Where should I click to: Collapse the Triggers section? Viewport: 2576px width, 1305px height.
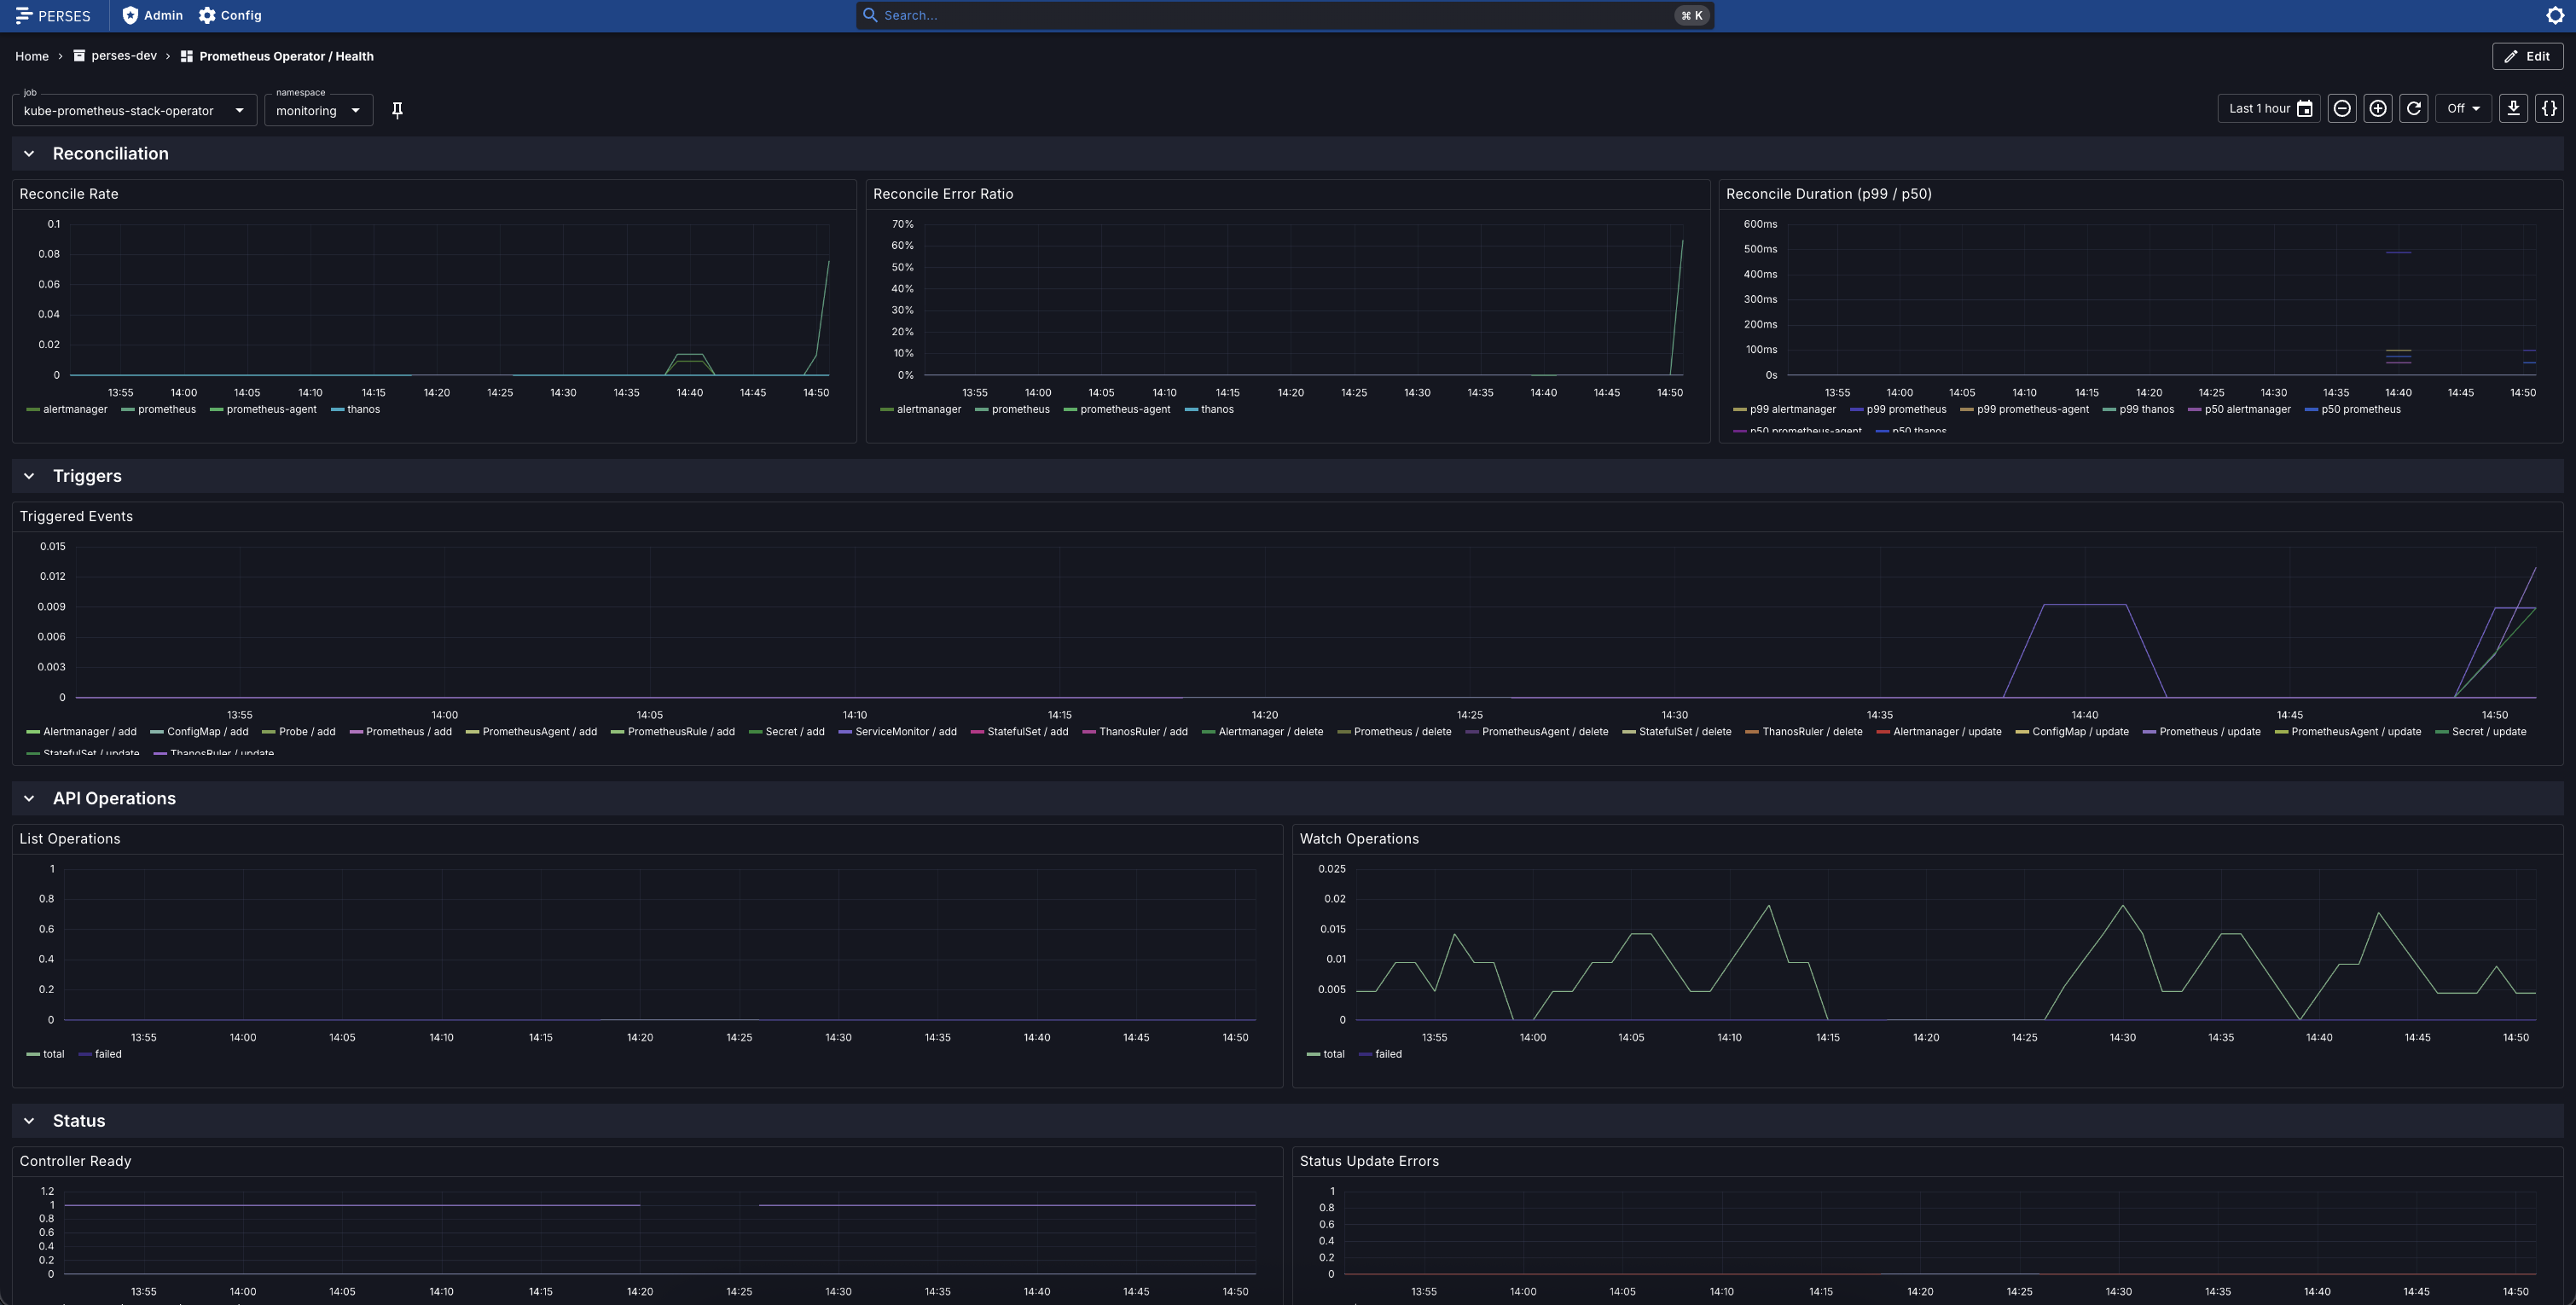point(29,476)
